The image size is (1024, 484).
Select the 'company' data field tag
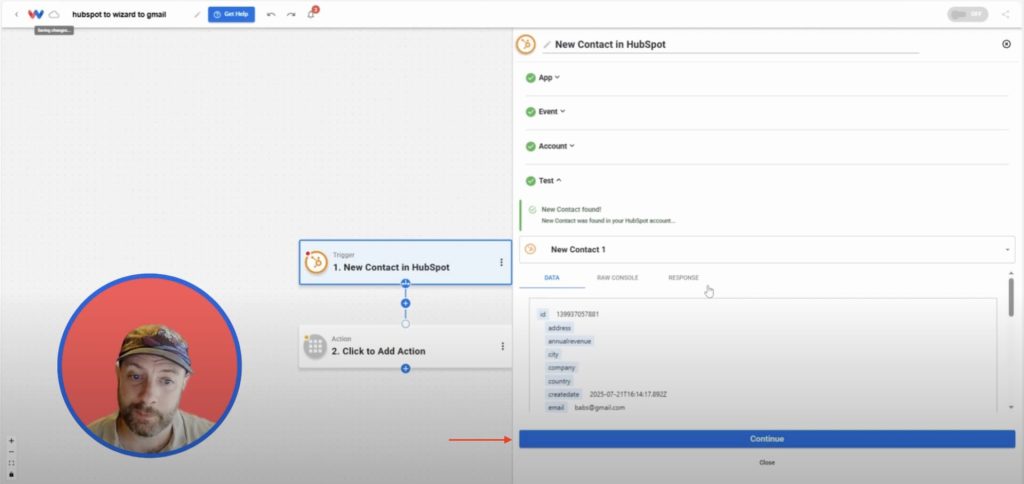point(562,368)
